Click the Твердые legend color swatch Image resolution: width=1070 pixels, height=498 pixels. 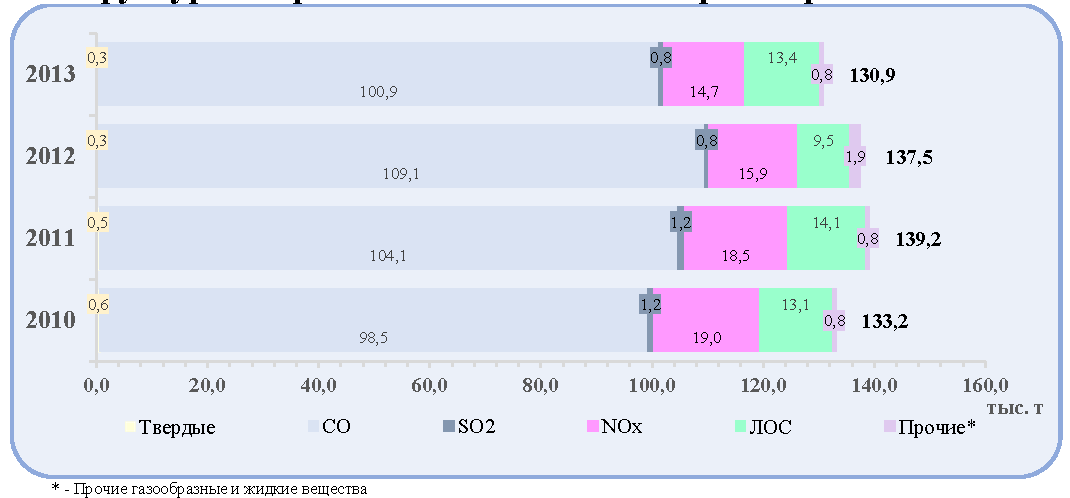pyautogui.click(x=130, y=427)
